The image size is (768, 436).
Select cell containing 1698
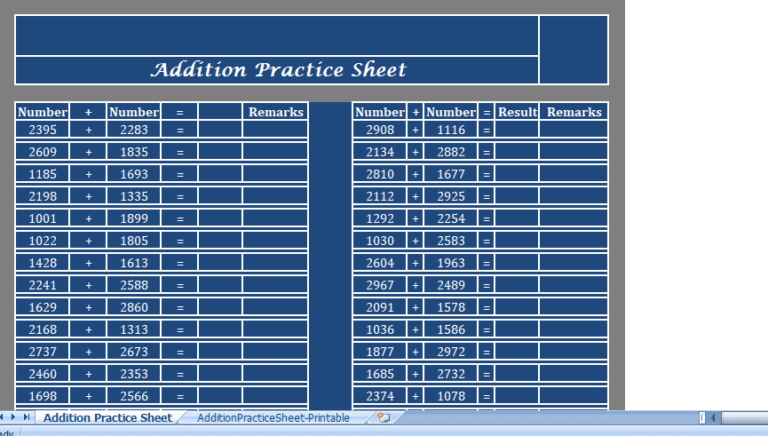coord(43,396)
